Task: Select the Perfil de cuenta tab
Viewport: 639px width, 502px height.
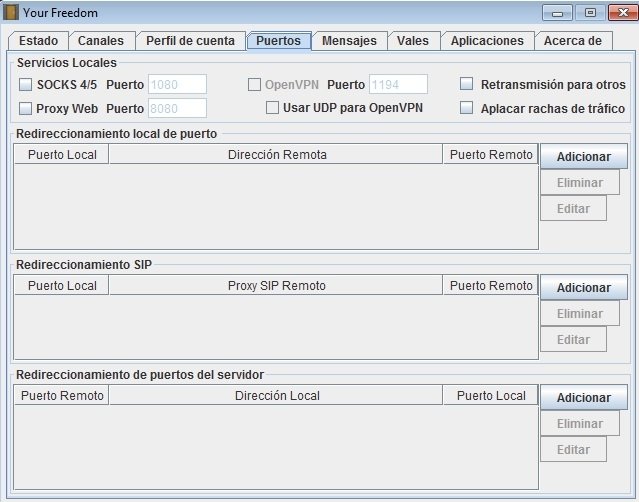Action: tap(190, 41)
